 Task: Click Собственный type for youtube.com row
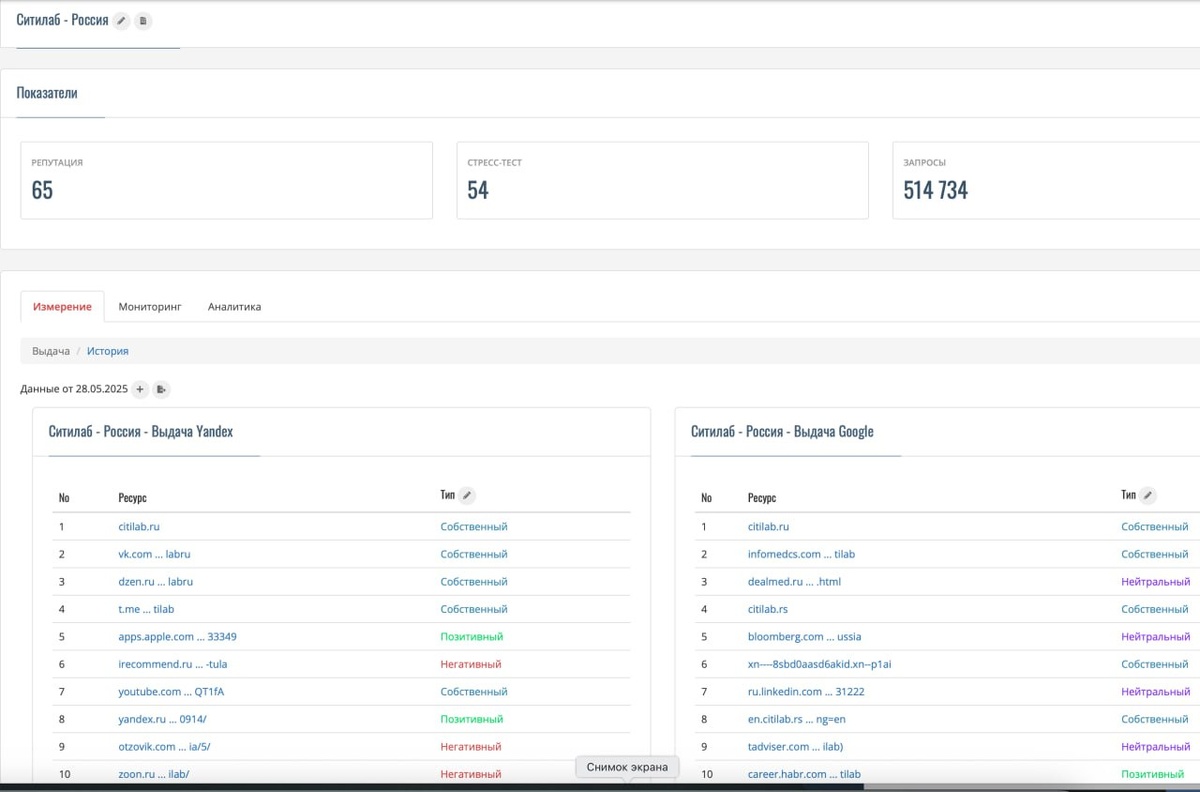(x=474, y=691)
